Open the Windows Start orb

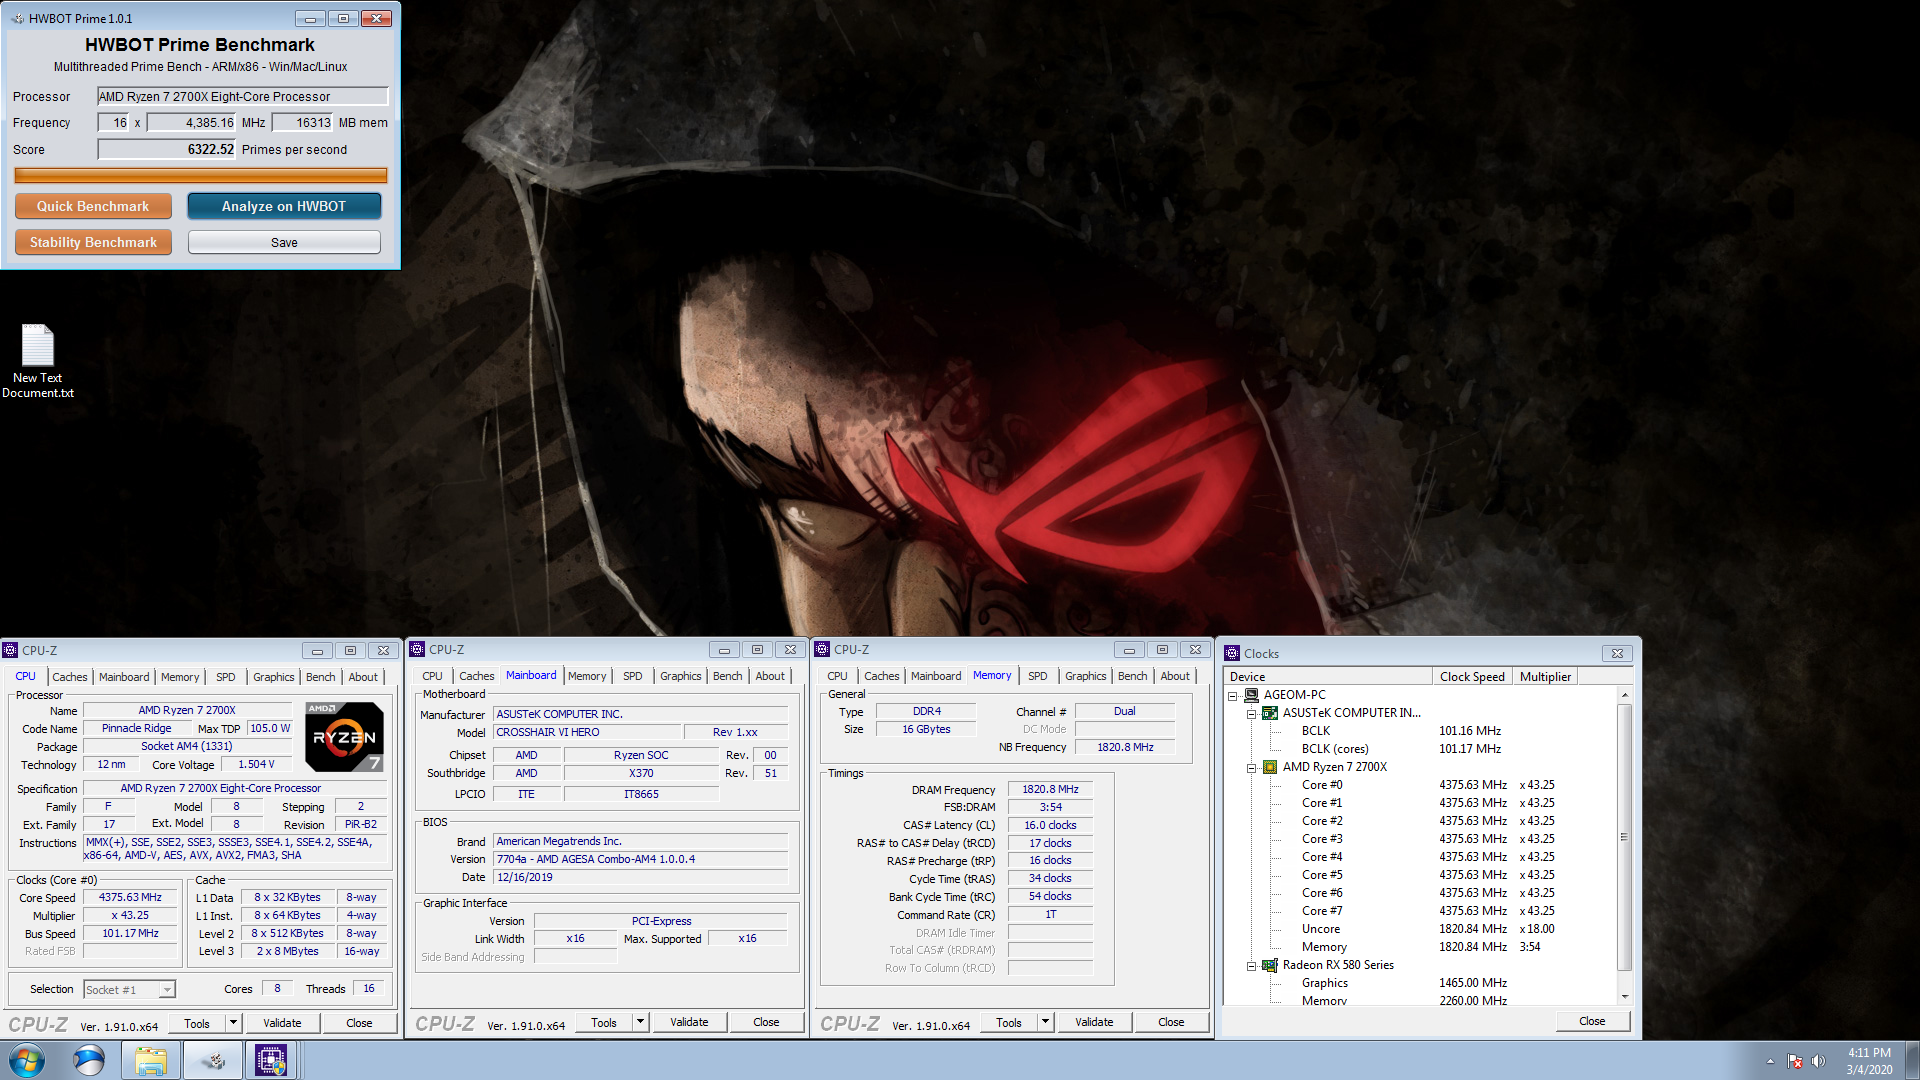pyautogui.click(x=27, y=1060)
